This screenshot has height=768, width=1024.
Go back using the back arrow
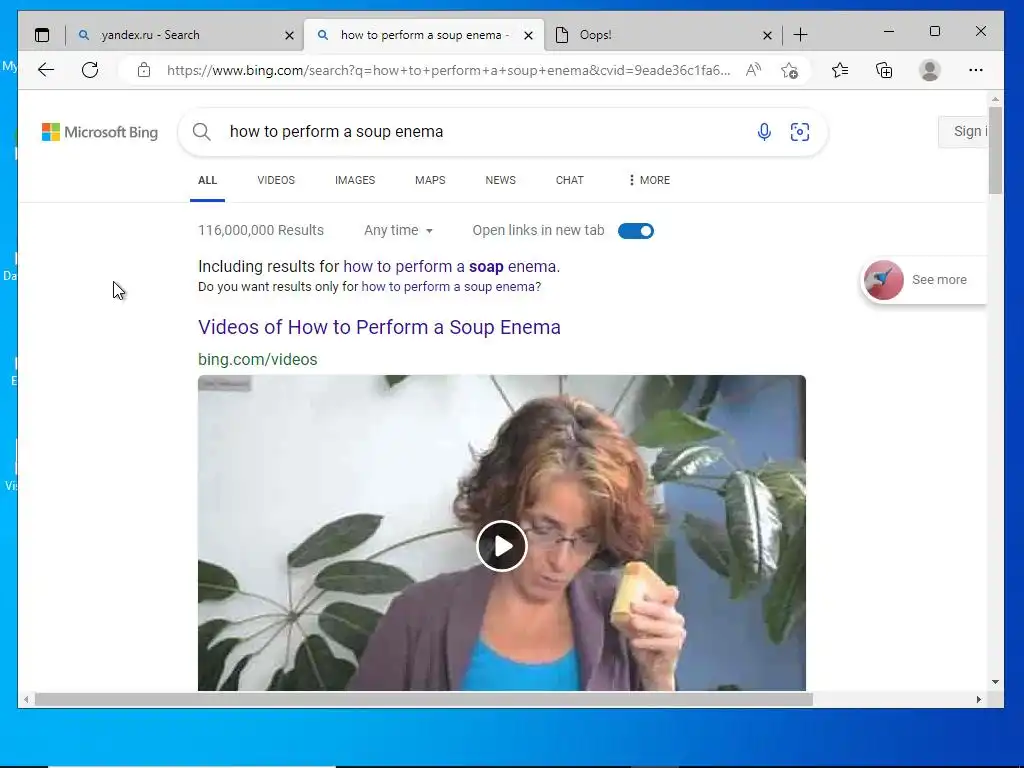tap(46, 70)
